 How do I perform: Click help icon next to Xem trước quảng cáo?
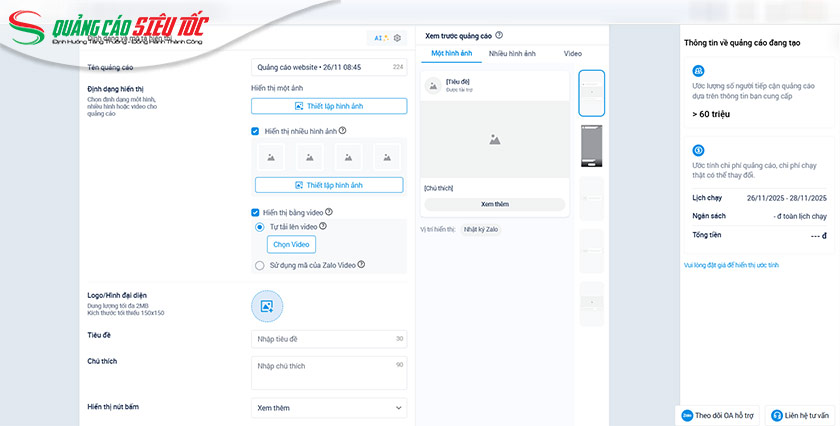(499, 35)
